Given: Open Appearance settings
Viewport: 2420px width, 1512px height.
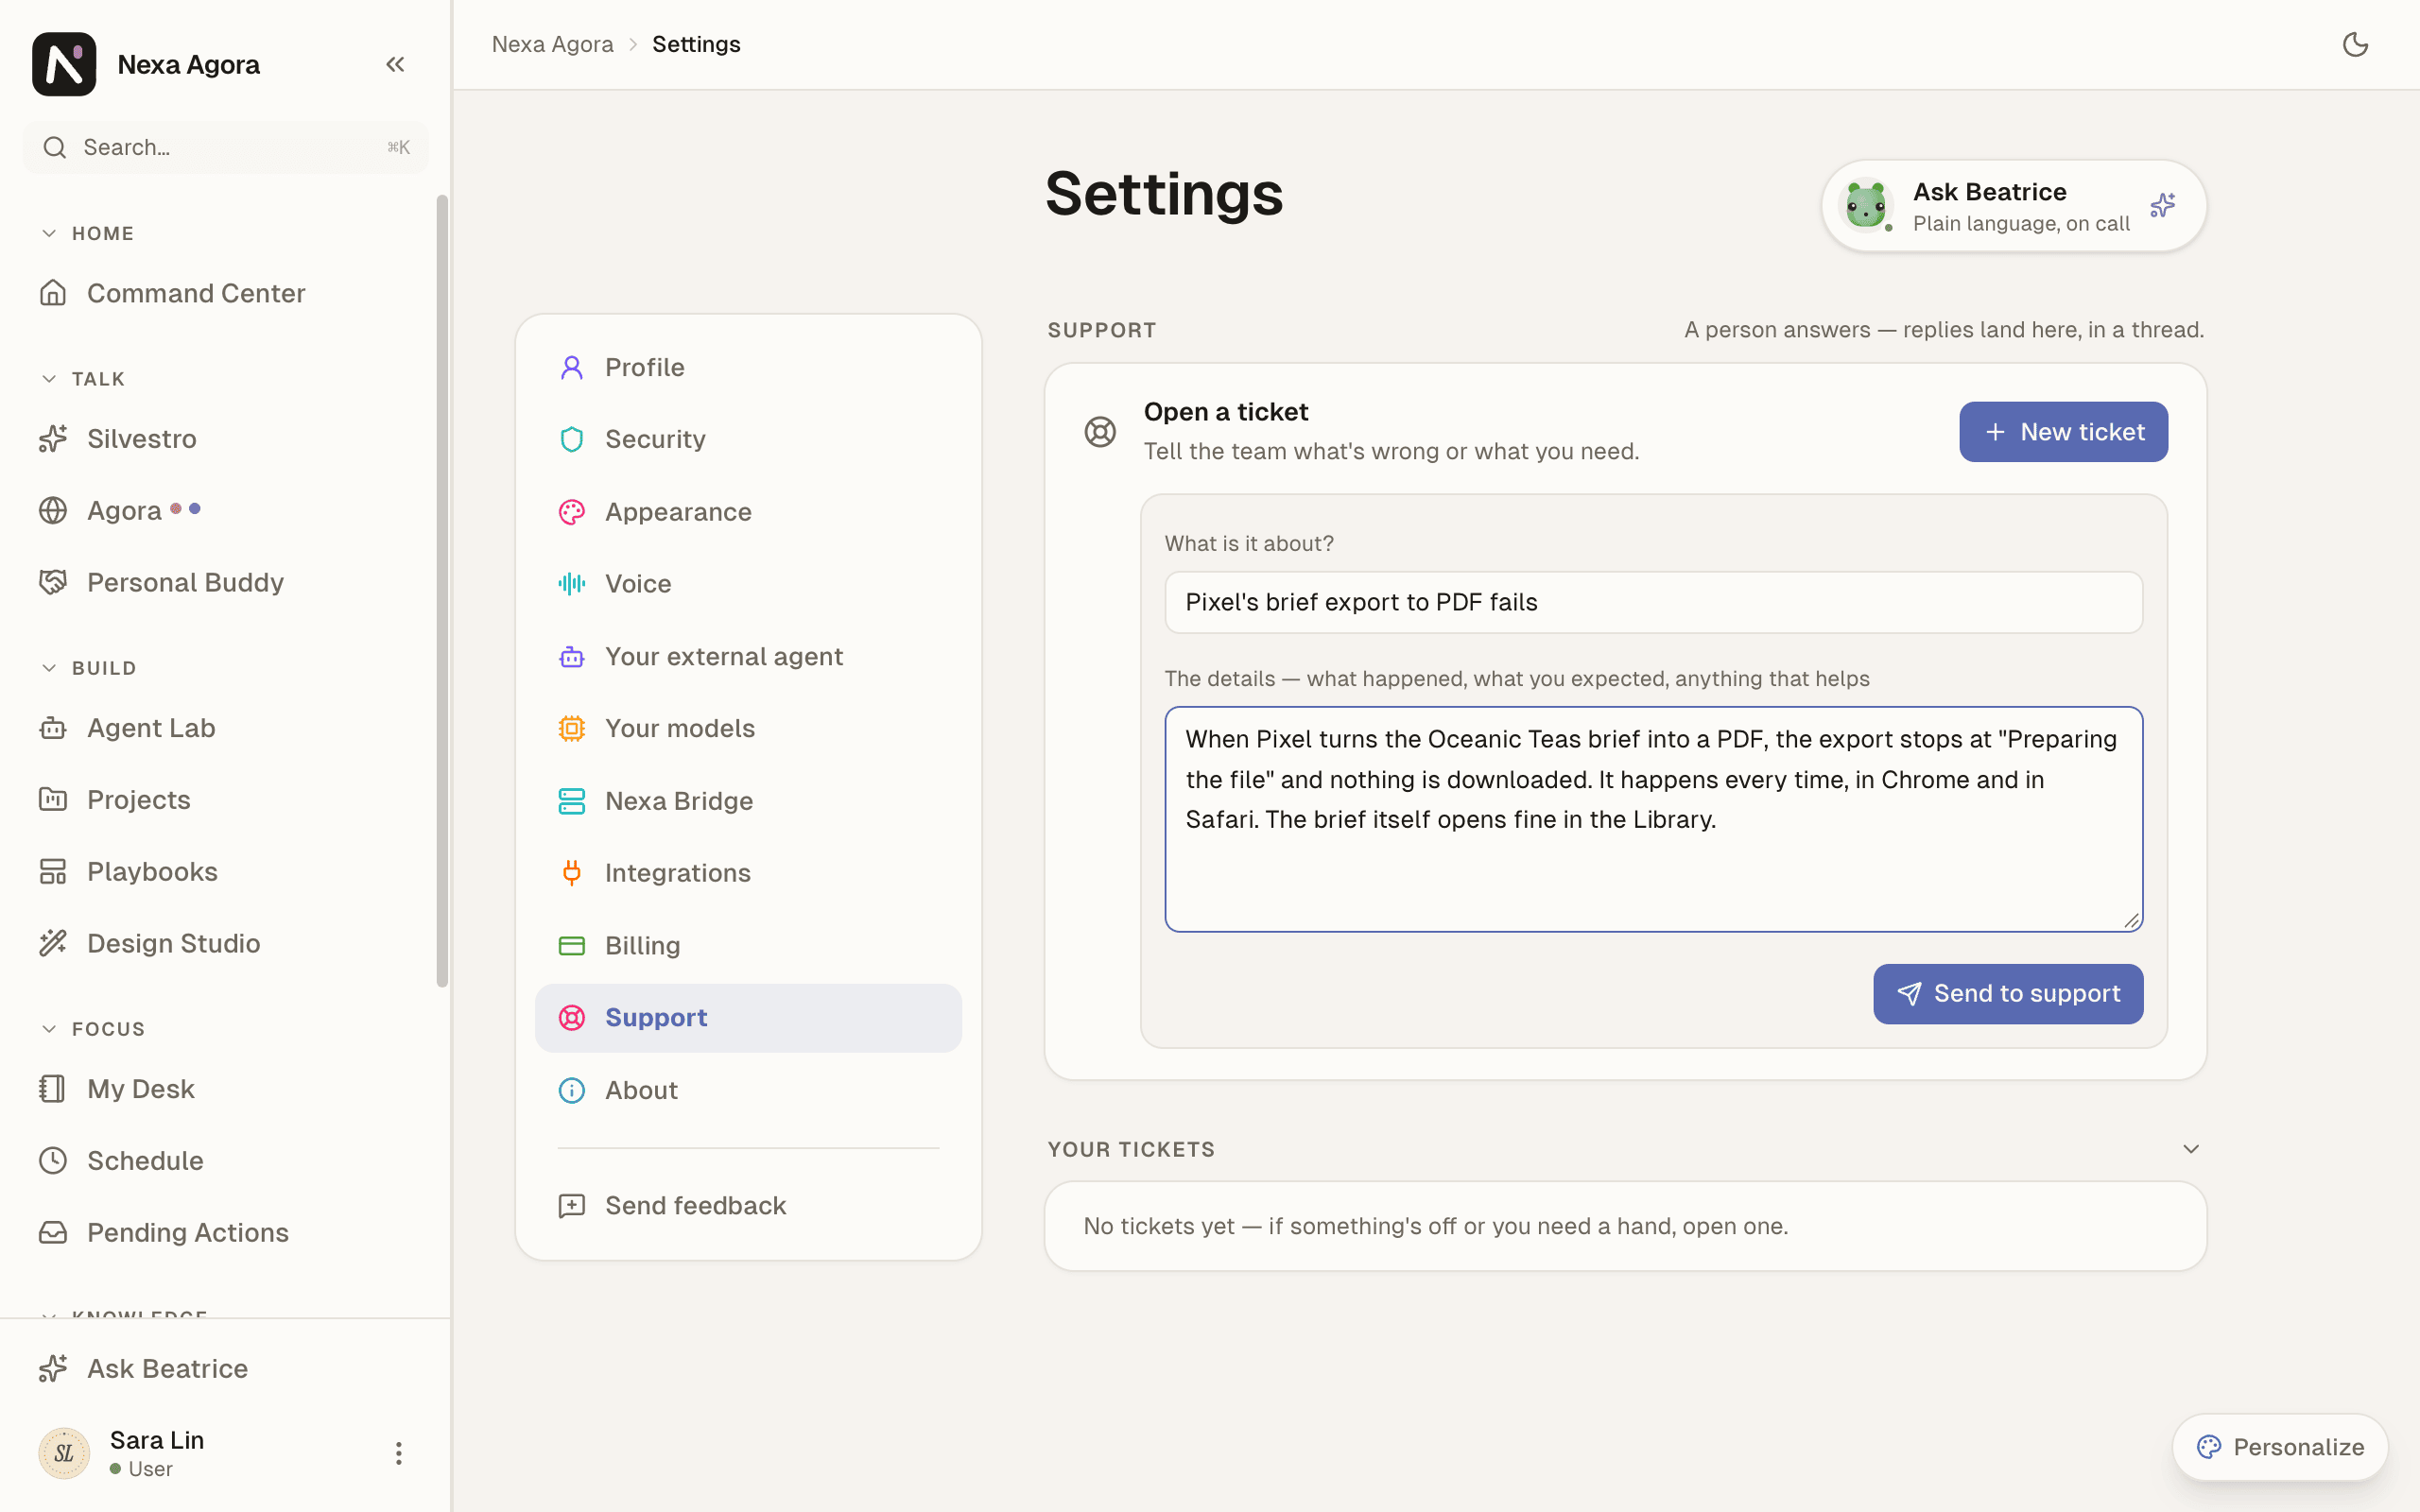Looking at the screenshot, I should click(748, 512).
